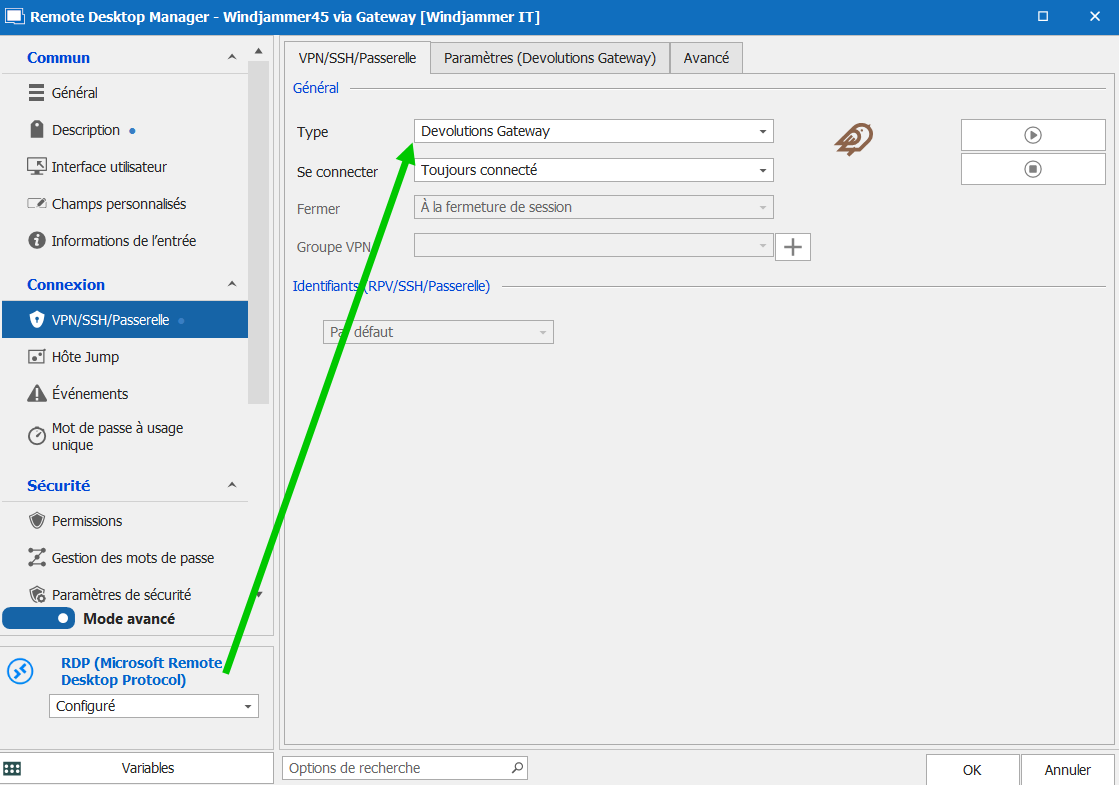Switch to Paramètres (Devolutions Gateway) tab
1119x785 pixels.
coord(549,58)
